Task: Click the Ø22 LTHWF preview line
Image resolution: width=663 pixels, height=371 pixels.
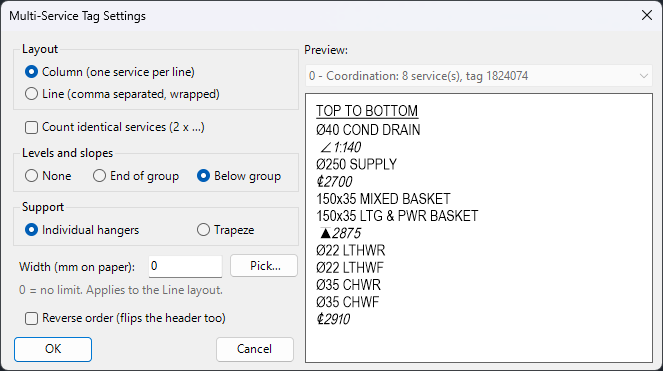Action: click(x=350, y=268)
